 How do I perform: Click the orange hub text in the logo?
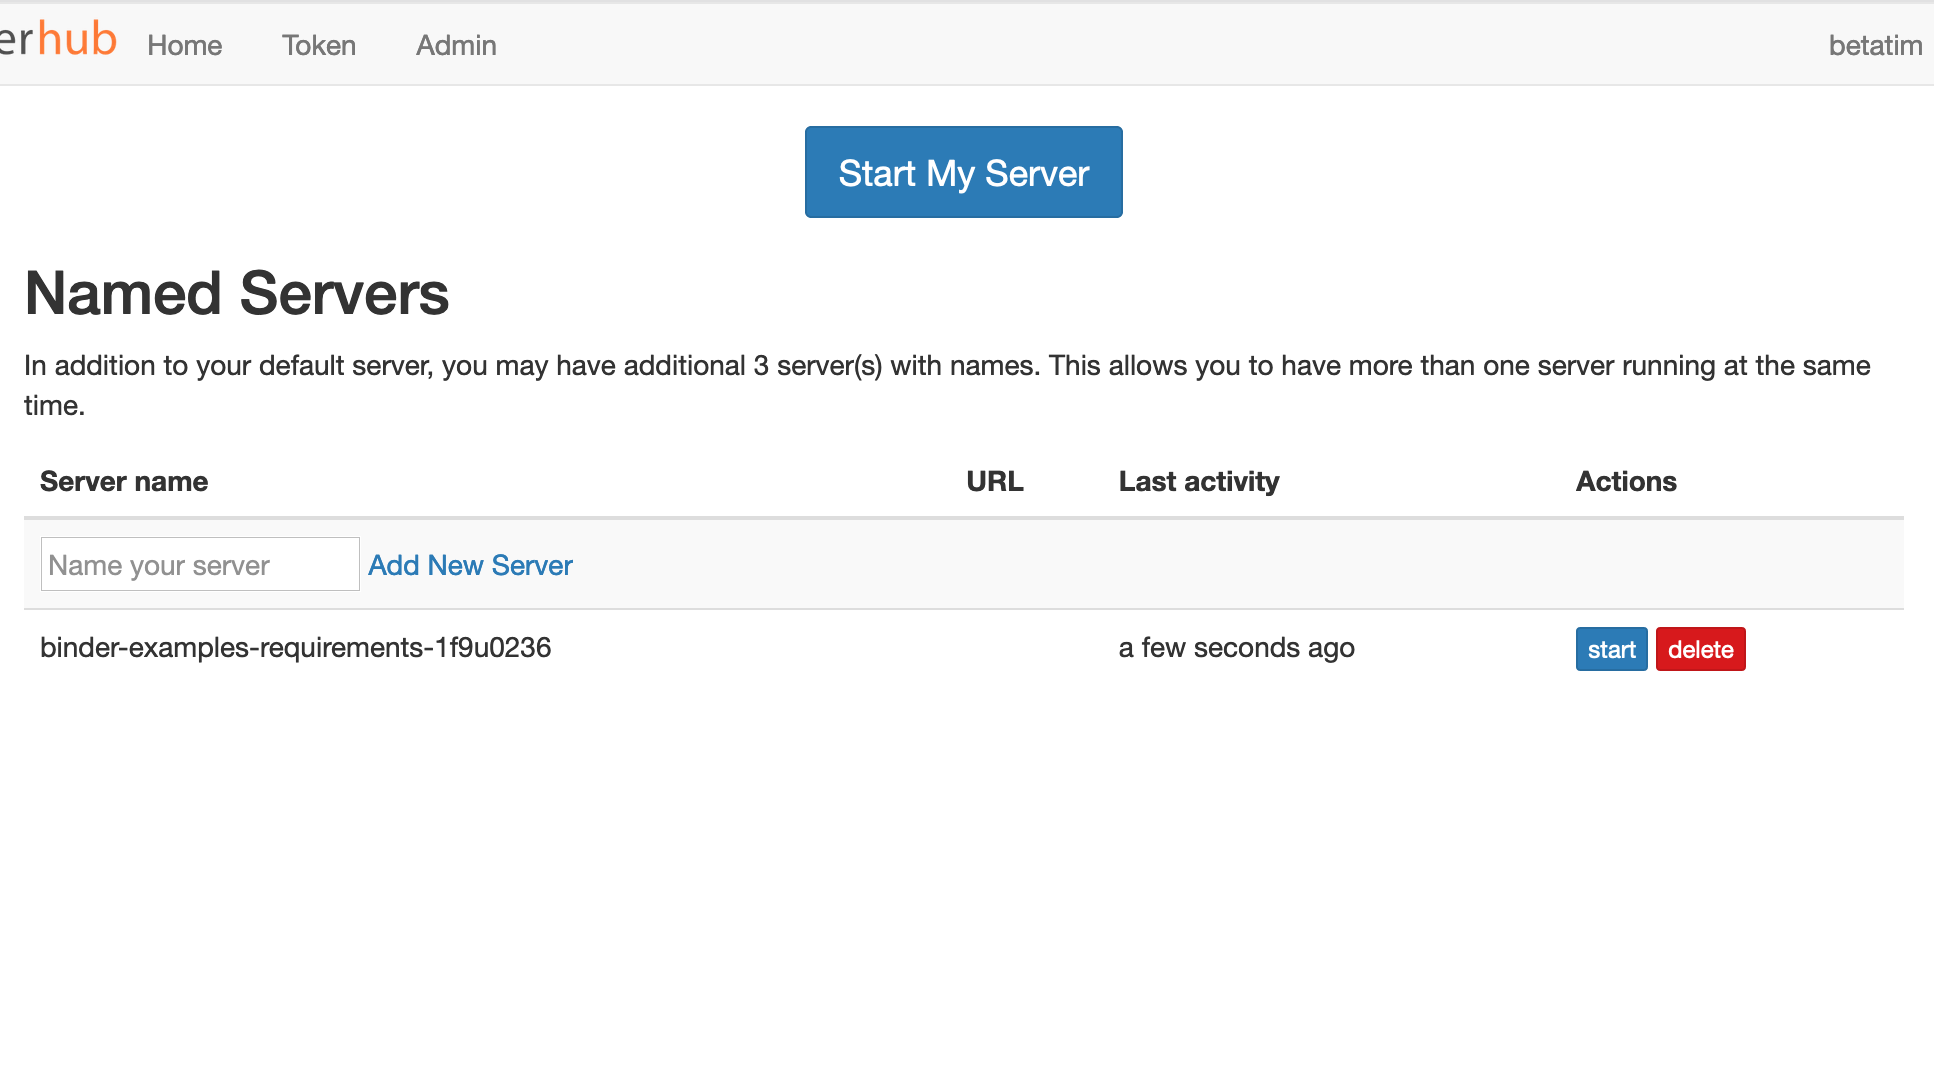coord(78,38)
